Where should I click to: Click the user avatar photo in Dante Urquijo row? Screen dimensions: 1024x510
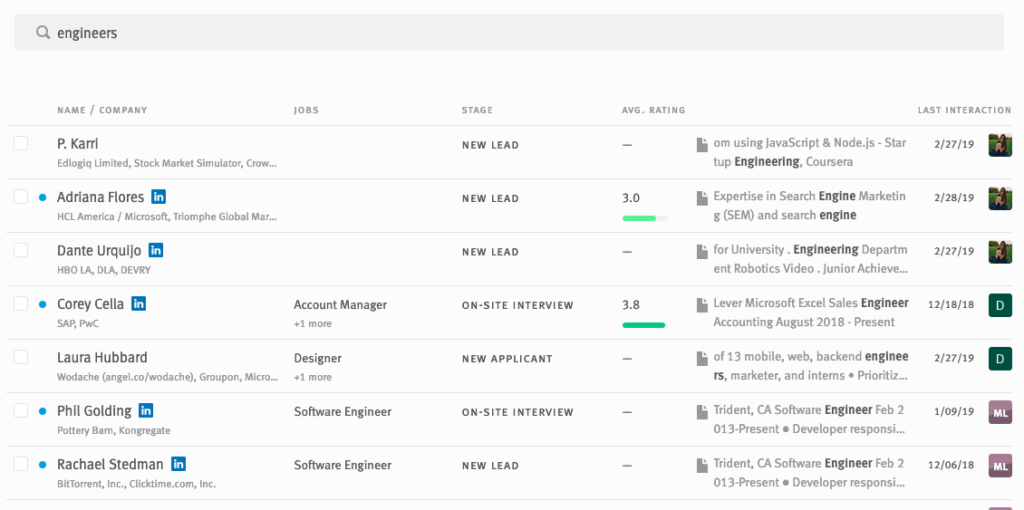click(1000, 252)
